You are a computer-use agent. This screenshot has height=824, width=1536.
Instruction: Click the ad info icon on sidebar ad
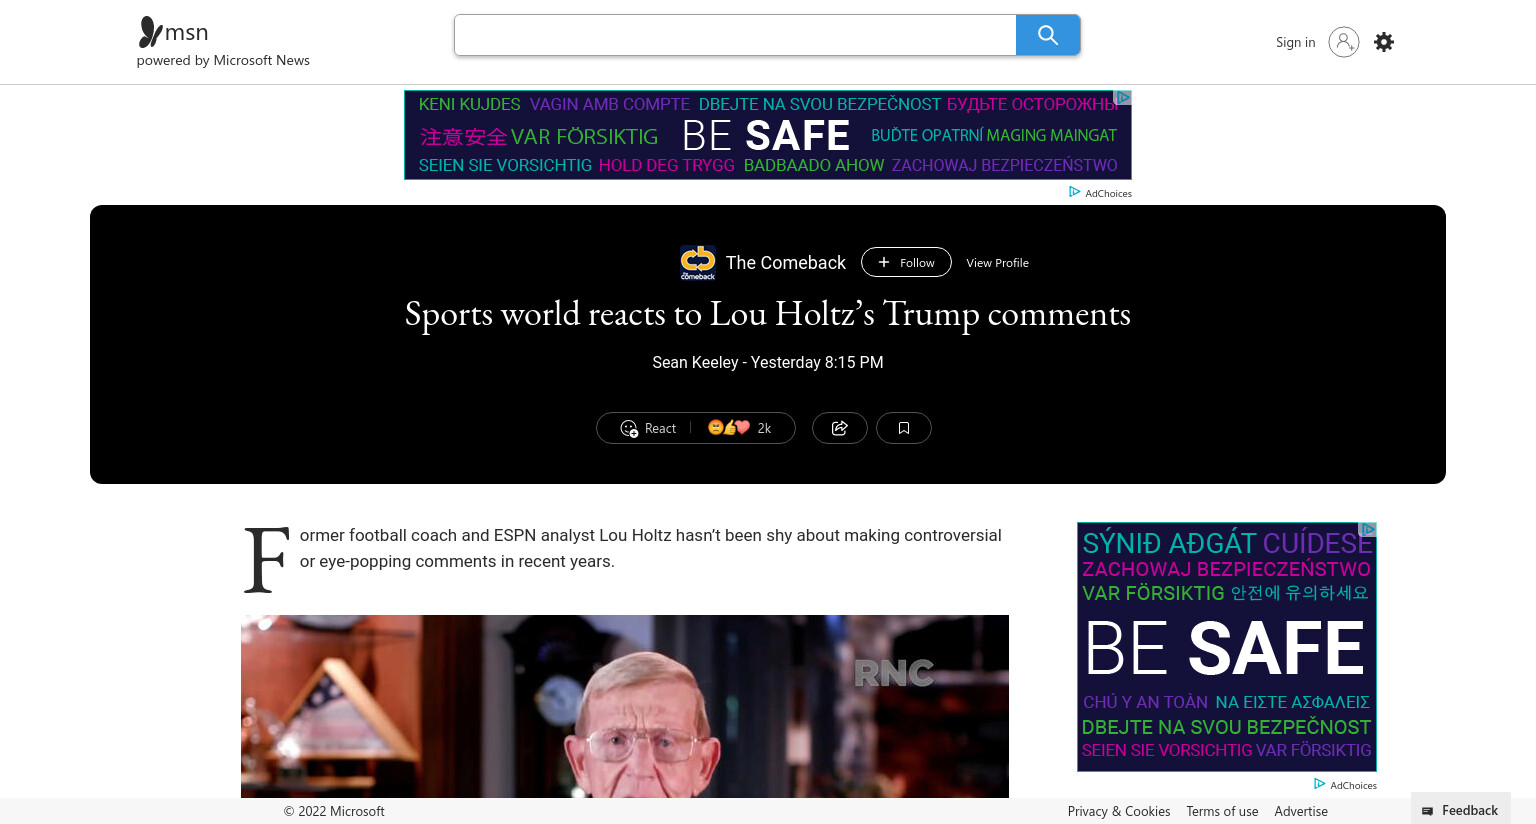point(1368,529)
